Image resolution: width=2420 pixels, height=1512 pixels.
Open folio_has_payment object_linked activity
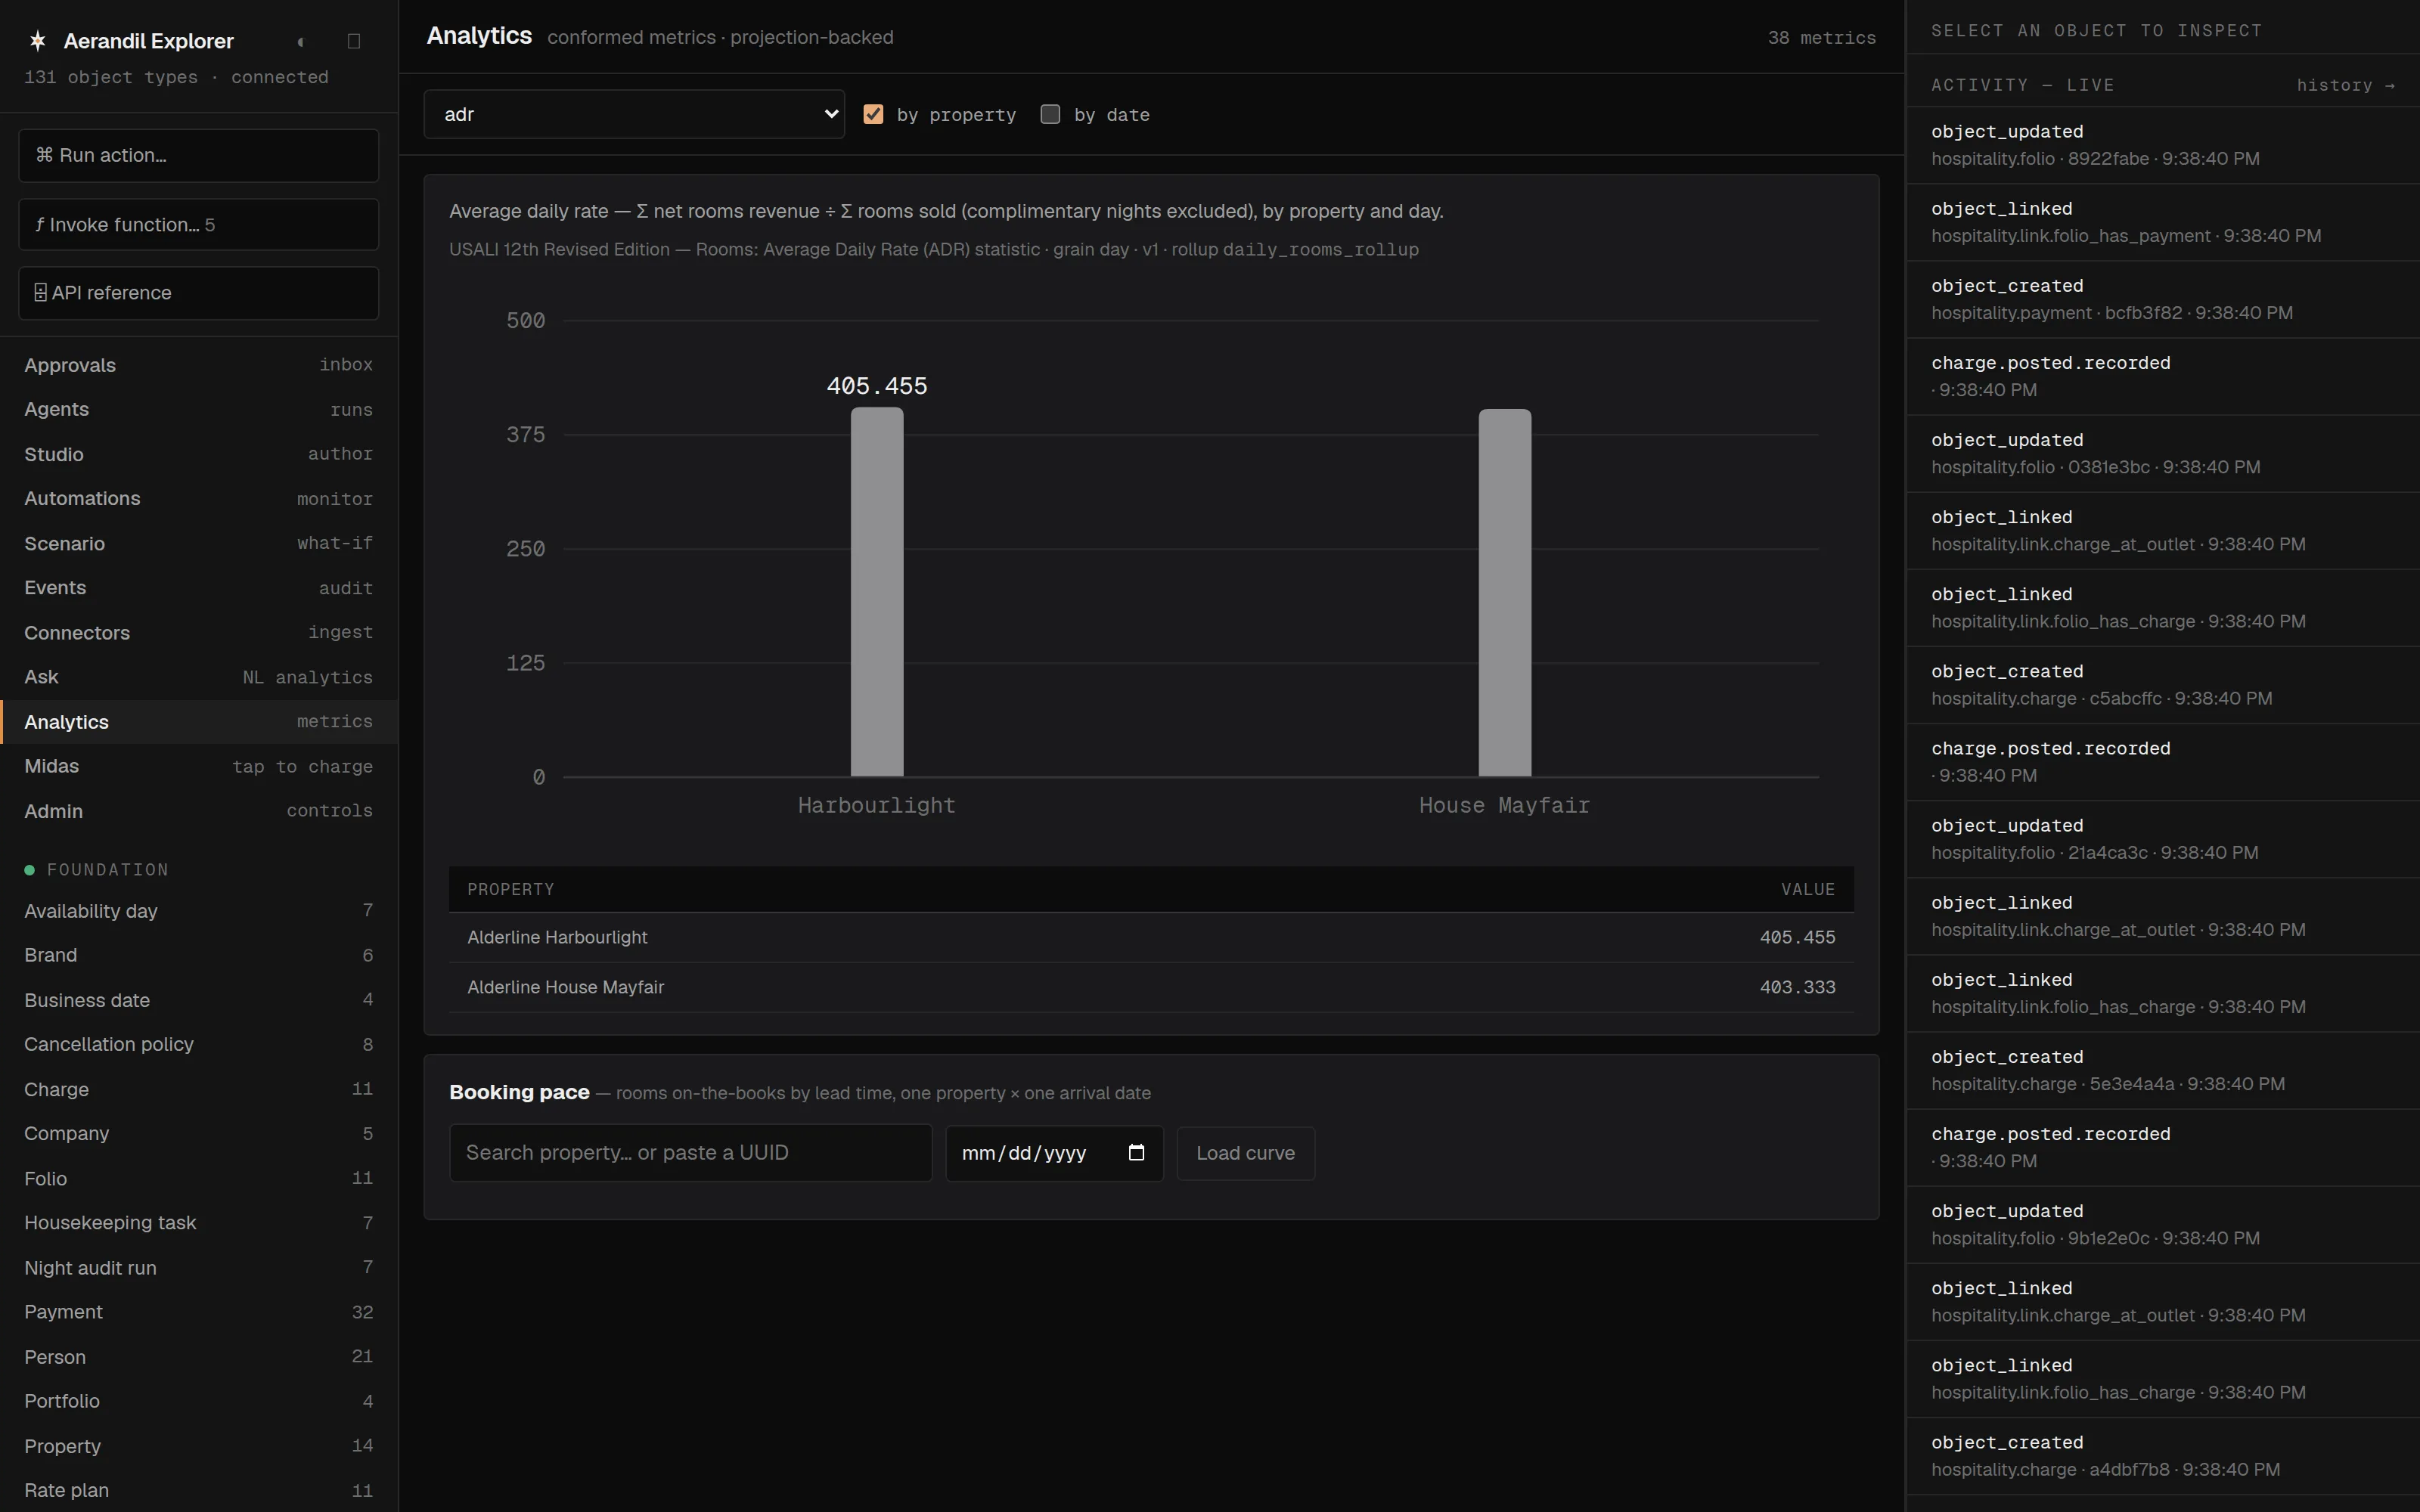[x=2162, y=222]
